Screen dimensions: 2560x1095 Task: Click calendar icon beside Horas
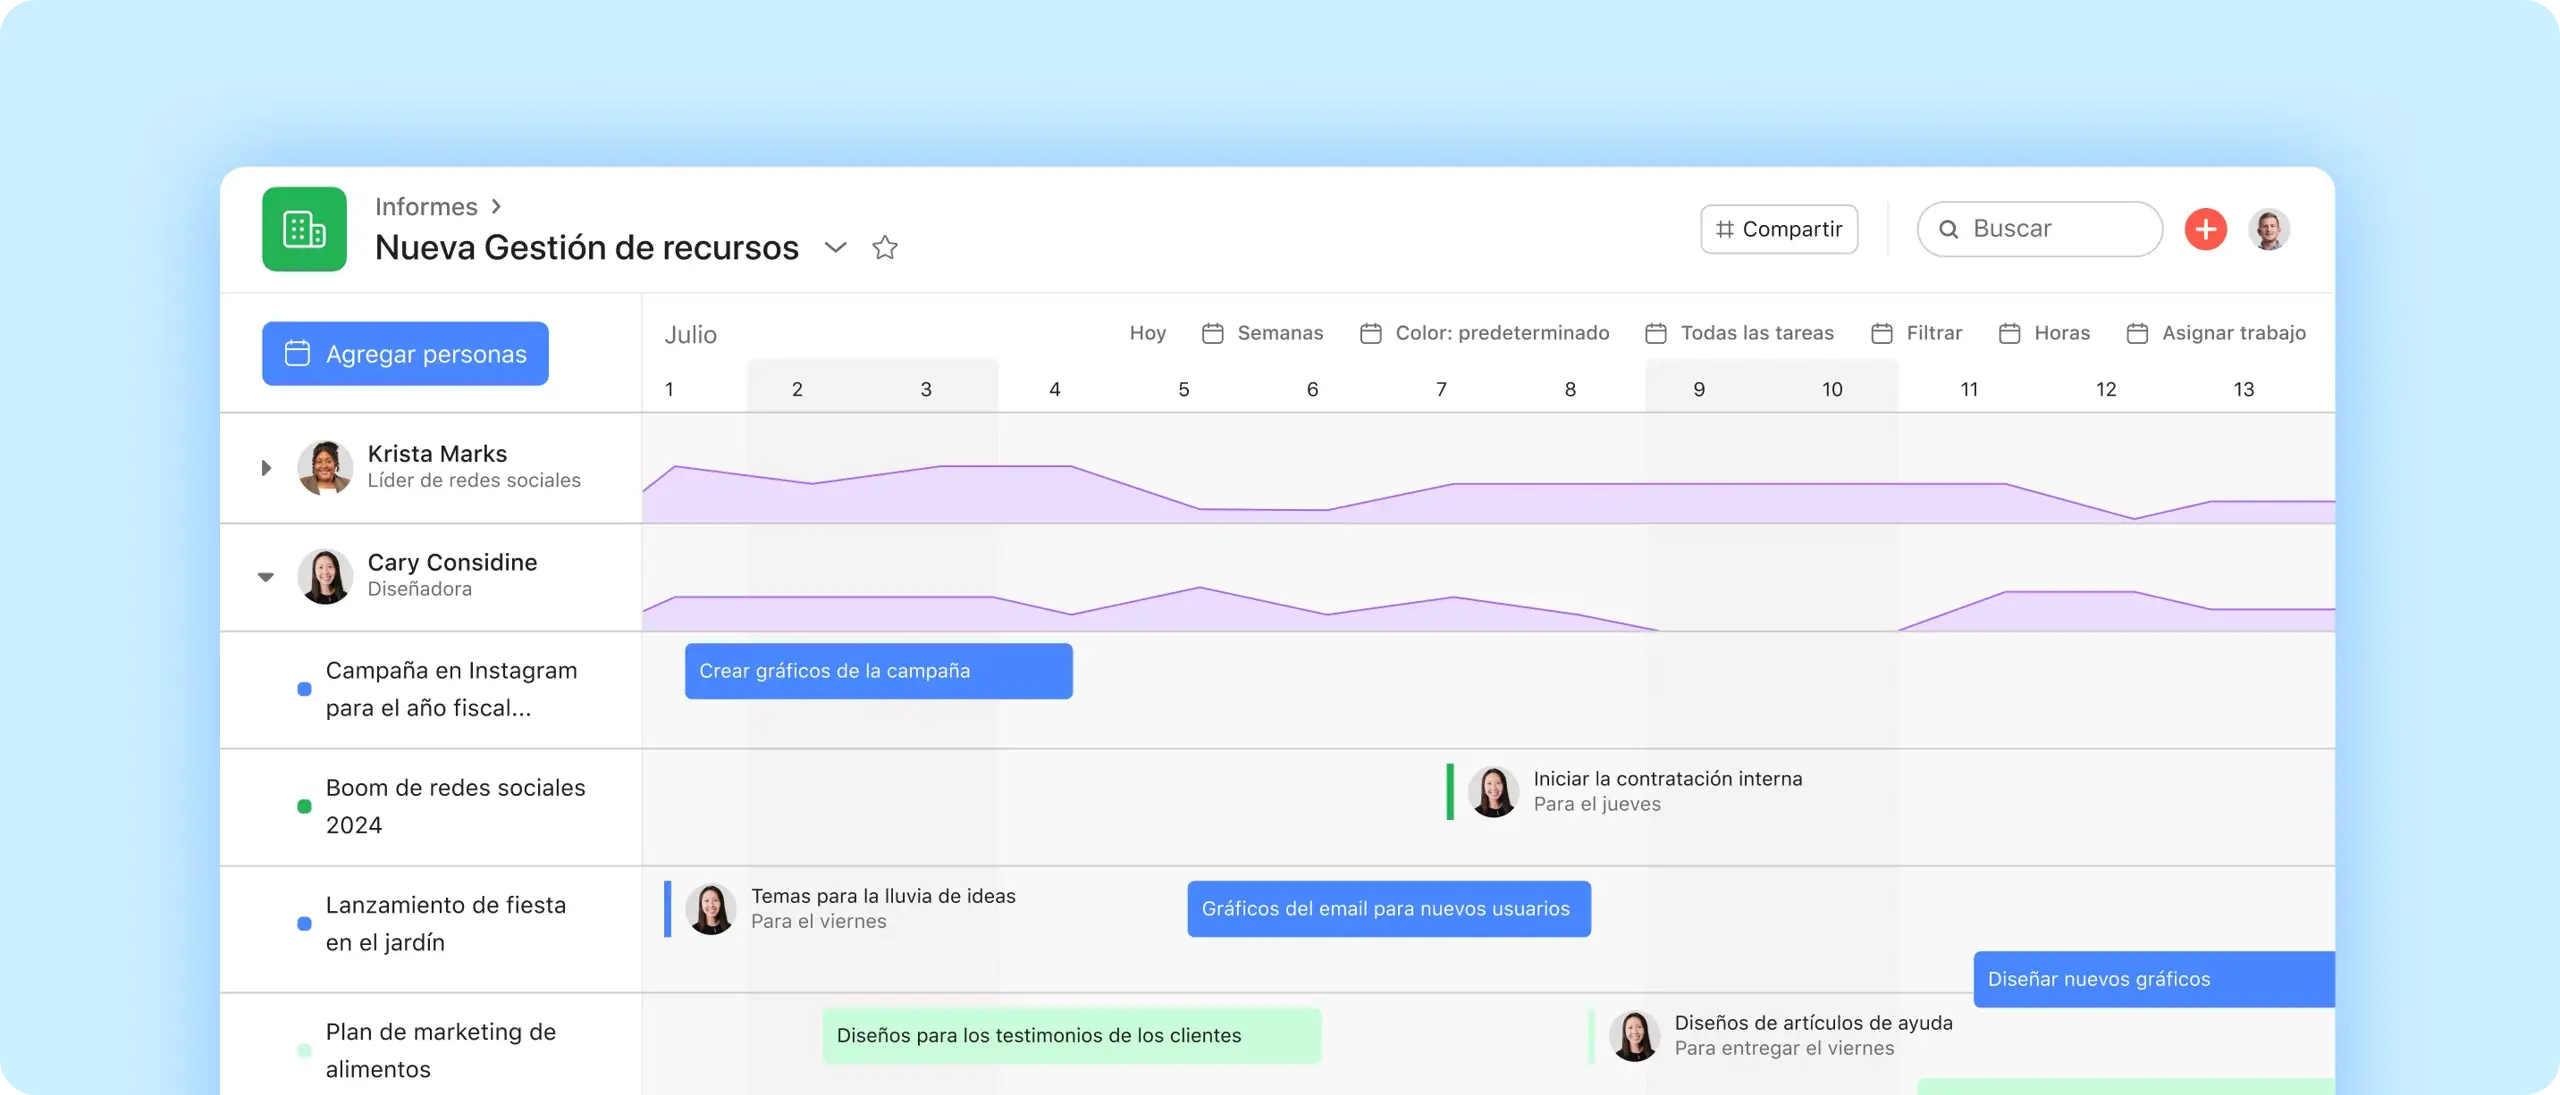pyautogui.click(x=2010, y=333)
